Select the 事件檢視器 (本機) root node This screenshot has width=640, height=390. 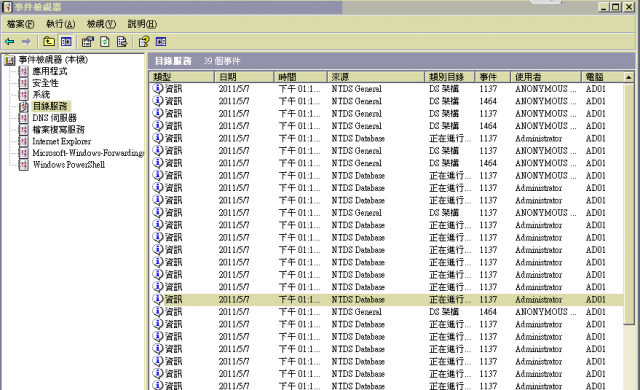(53, 60)
